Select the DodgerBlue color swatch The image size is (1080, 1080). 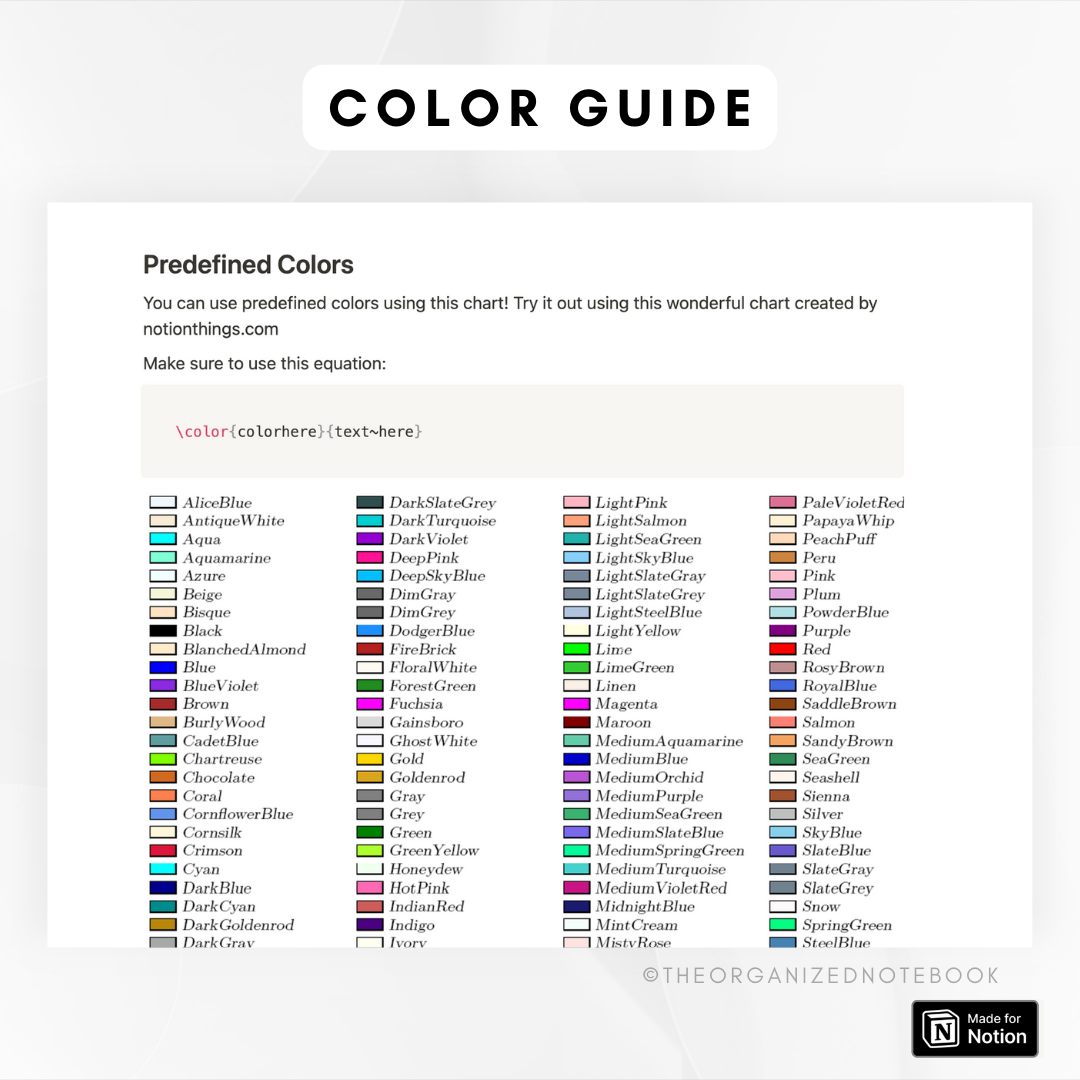pos(370,631)
